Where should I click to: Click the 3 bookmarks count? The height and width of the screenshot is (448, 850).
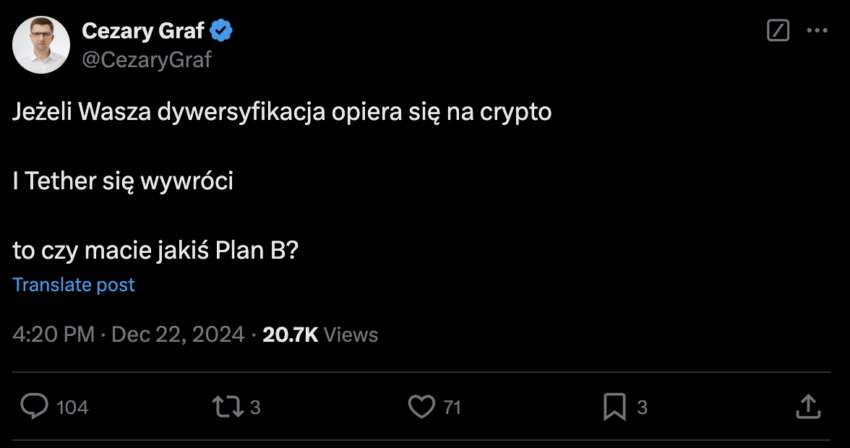coord(642,407)
